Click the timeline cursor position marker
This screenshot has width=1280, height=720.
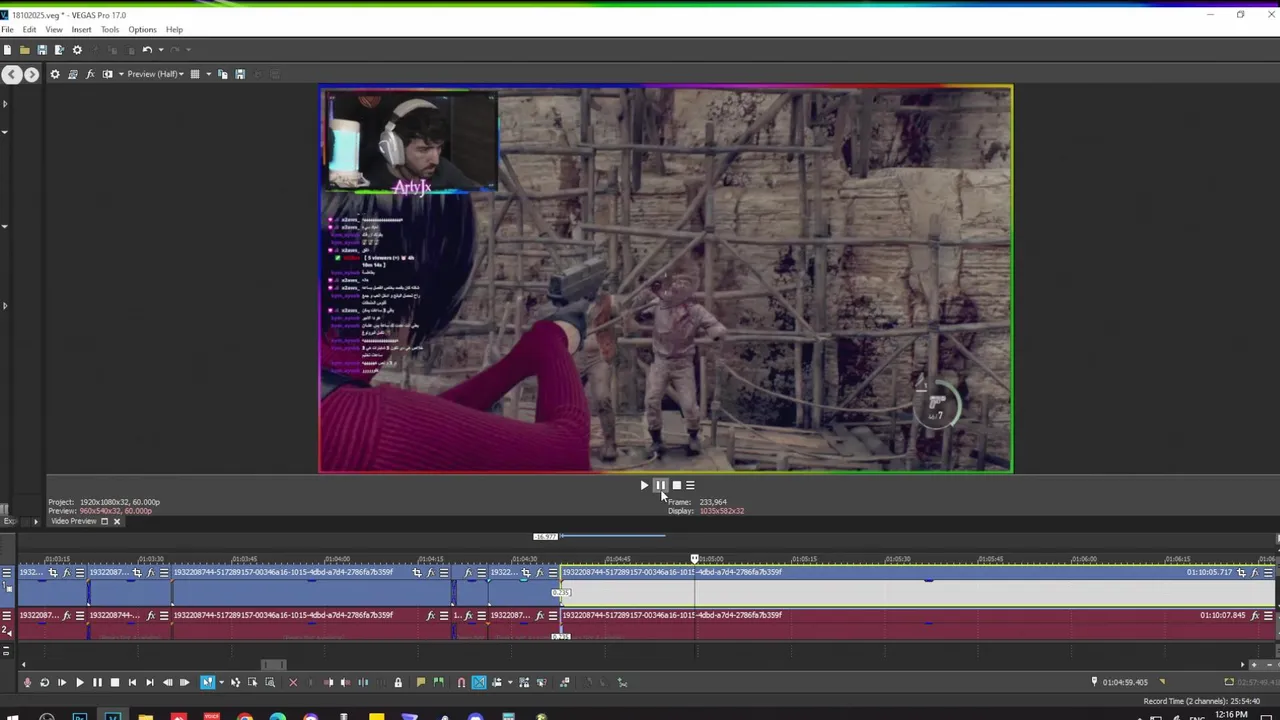pos(694,558)
